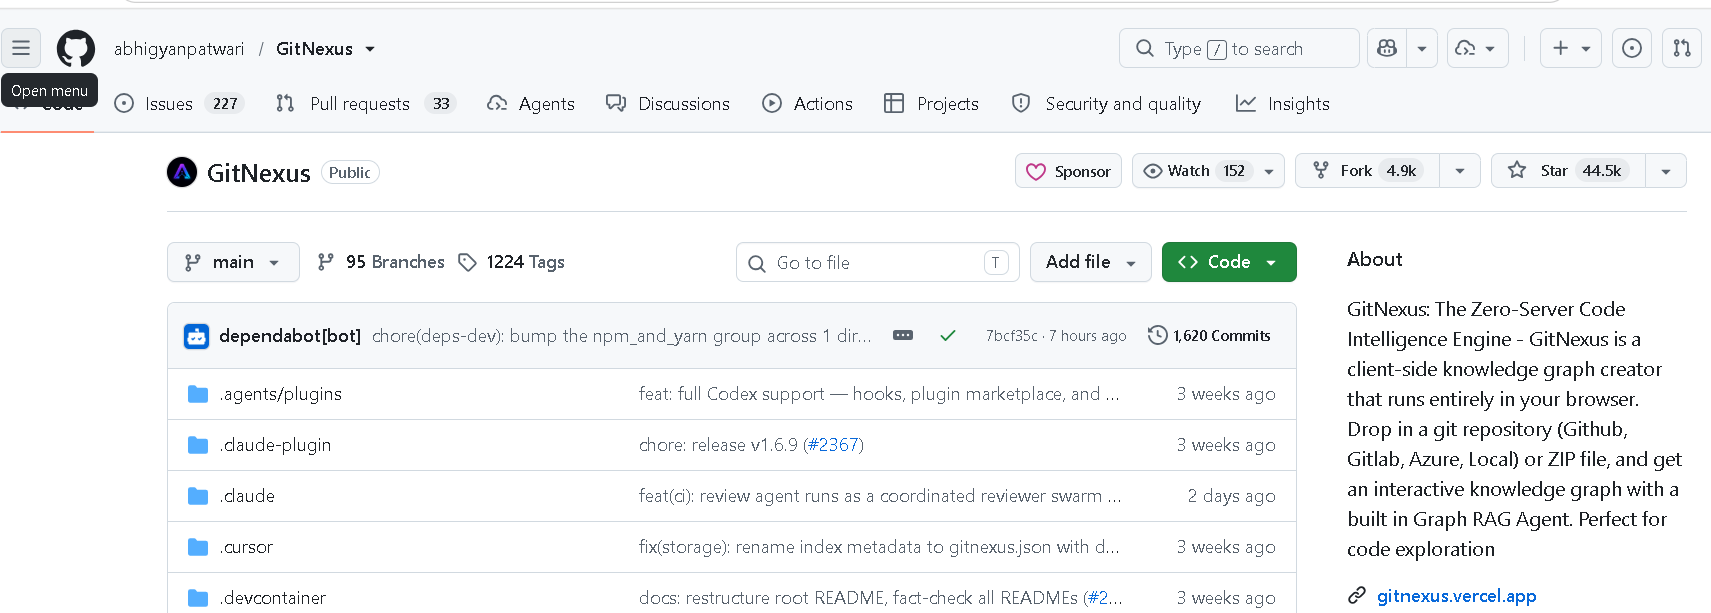
Task: Open the coding agent tasks dropdown
Action: [x=1477, y=48]
